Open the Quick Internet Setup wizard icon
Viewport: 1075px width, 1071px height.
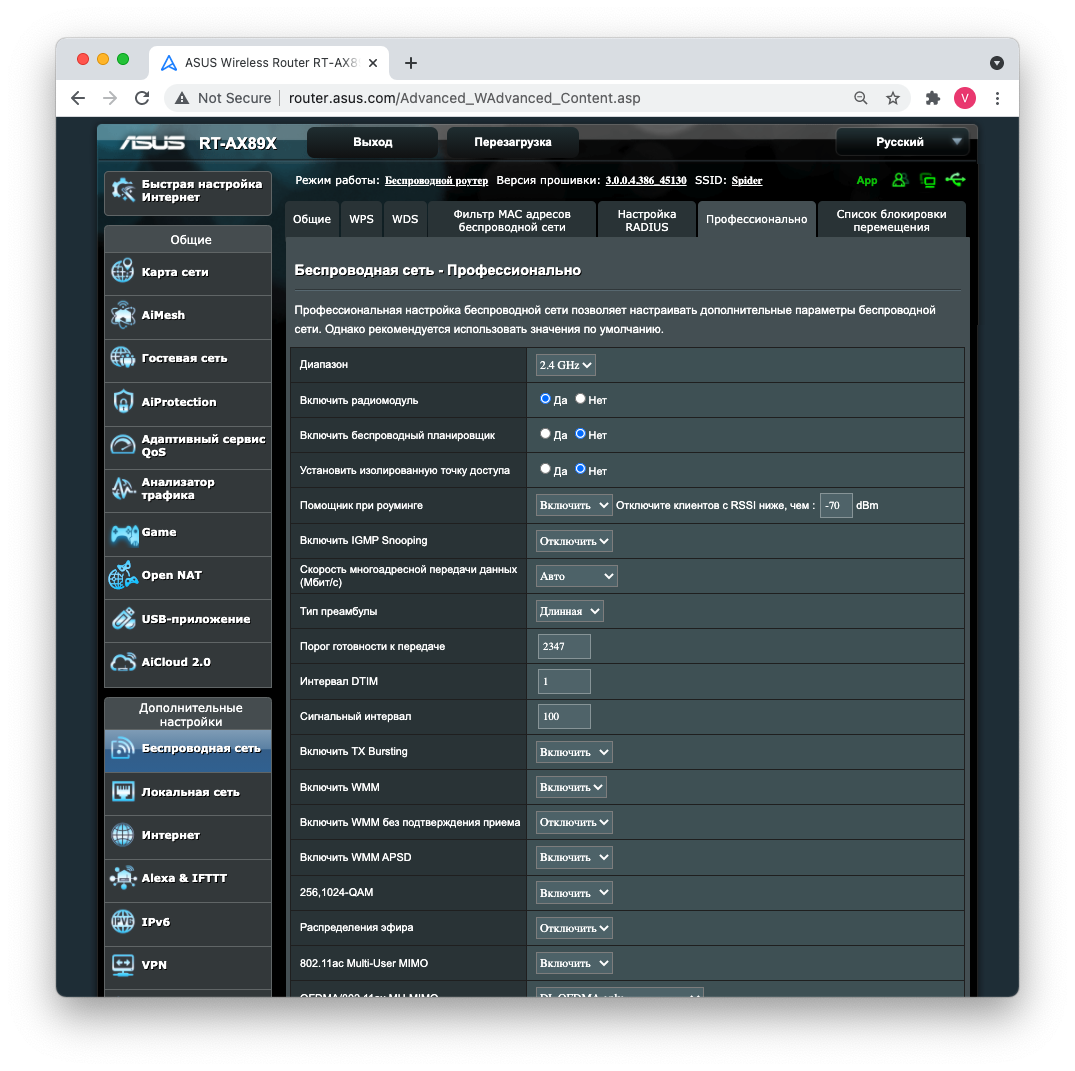(123, 190)
